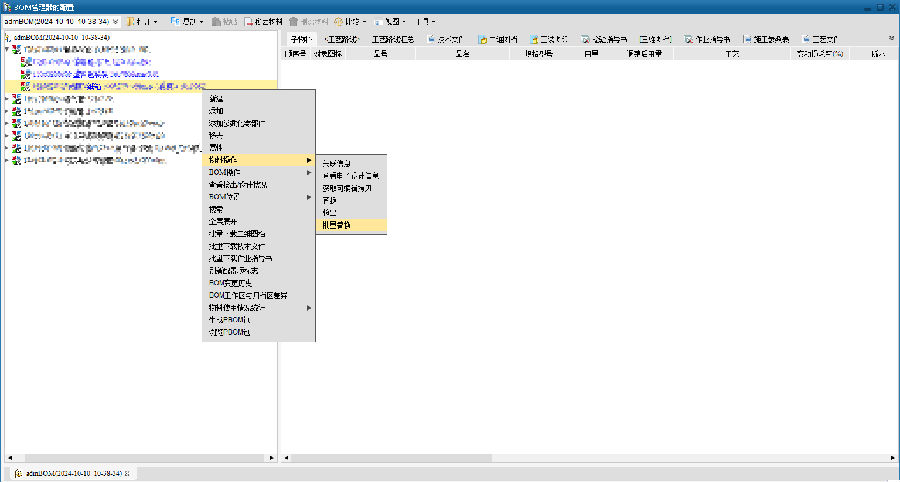Select the admBOM root item in the tree
Viewport: 900px width, 482px height.
click(x=60, y=37)
